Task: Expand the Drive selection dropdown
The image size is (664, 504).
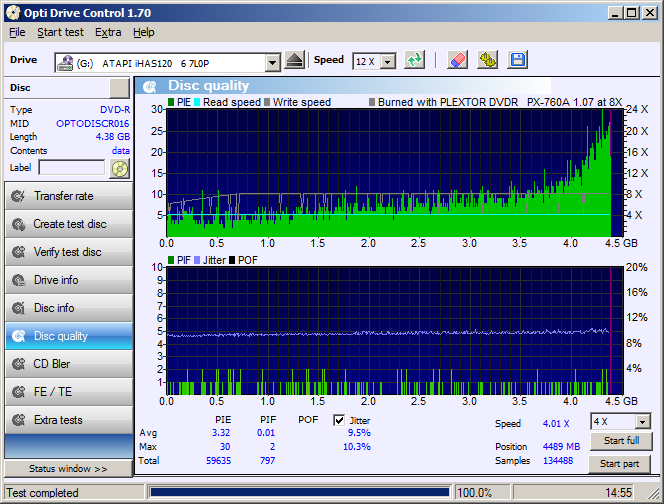Action: coord(273,63)
